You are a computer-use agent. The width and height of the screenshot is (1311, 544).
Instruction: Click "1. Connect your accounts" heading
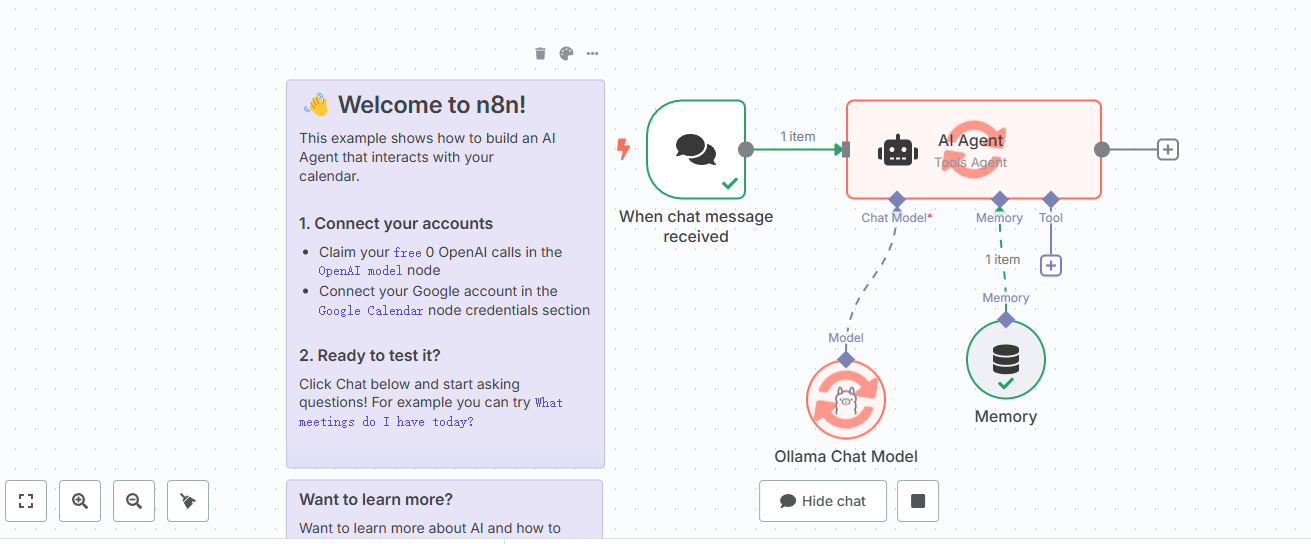click(x=396, y=224)
